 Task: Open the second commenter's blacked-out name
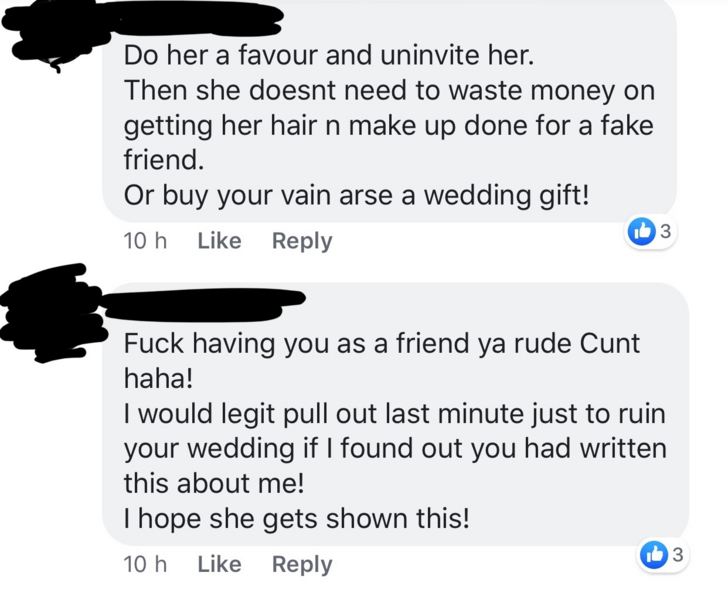(x=204, y=305)
